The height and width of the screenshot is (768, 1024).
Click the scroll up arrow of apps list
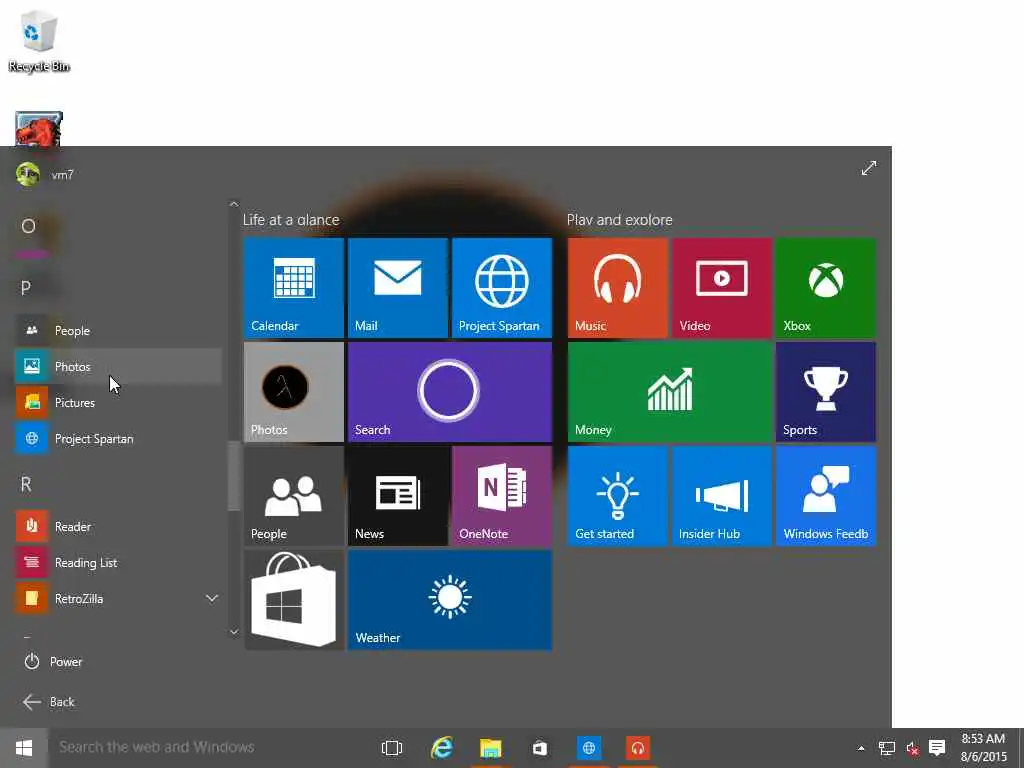234,204
